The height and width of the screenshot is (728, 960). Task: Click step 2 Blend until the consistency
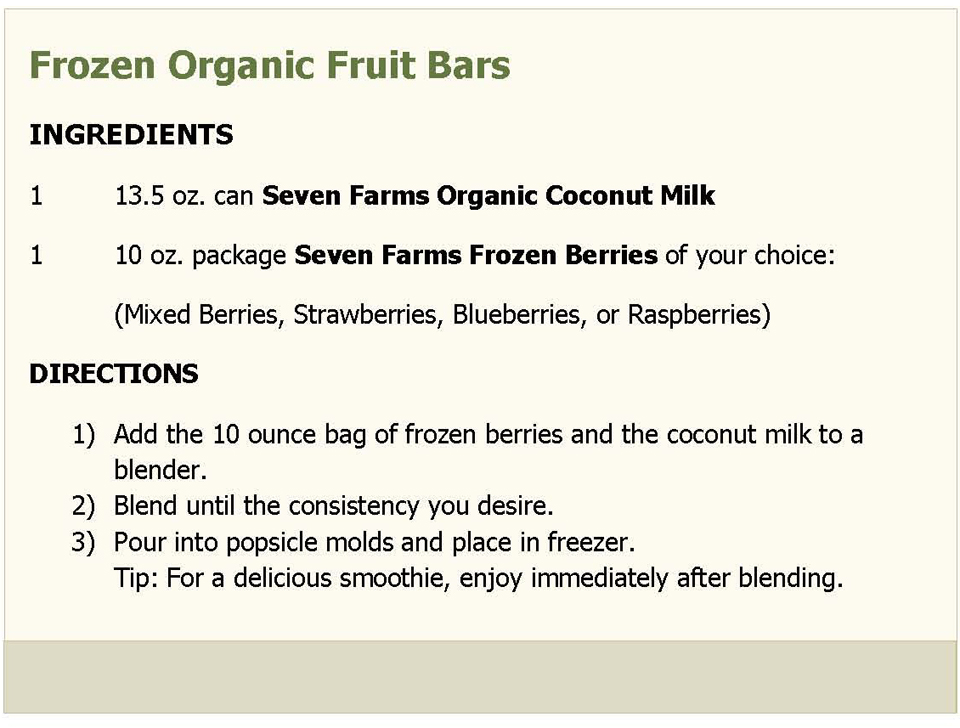334,506
